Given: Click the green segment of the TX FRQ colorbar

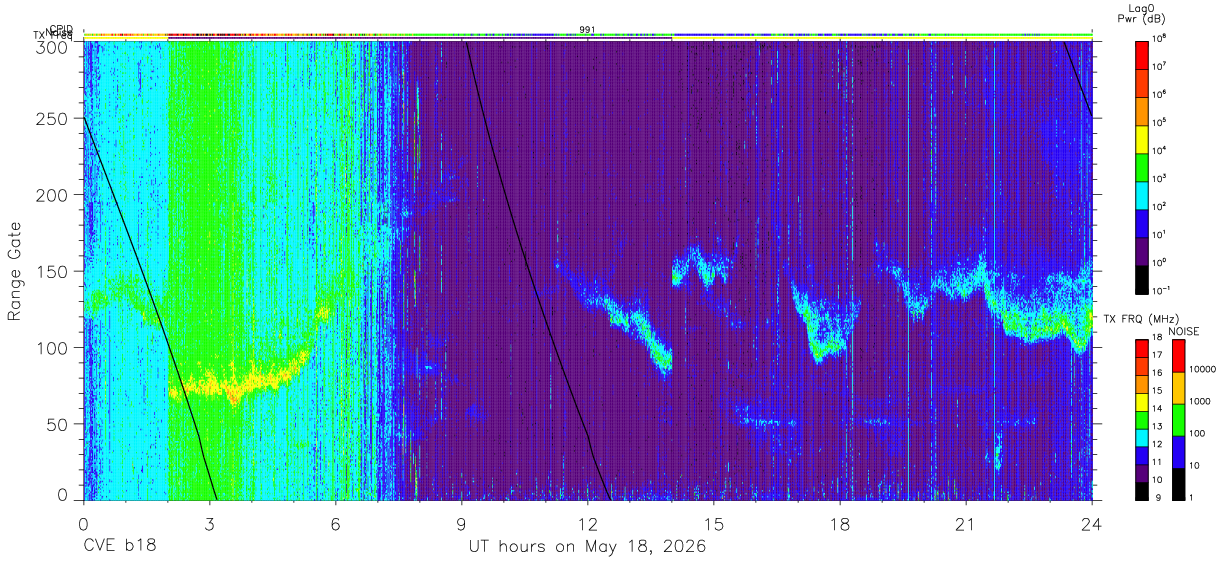Looking at the screenshot, I should (x=1142, y=420).
